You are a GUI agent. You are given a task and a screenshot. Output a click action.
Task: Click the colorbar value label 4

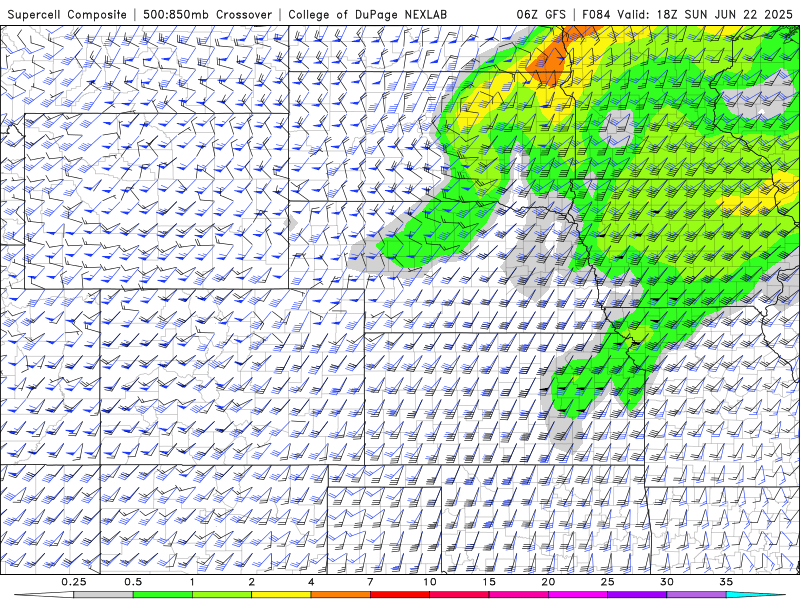pyautogui.click(x=311, y=582)
